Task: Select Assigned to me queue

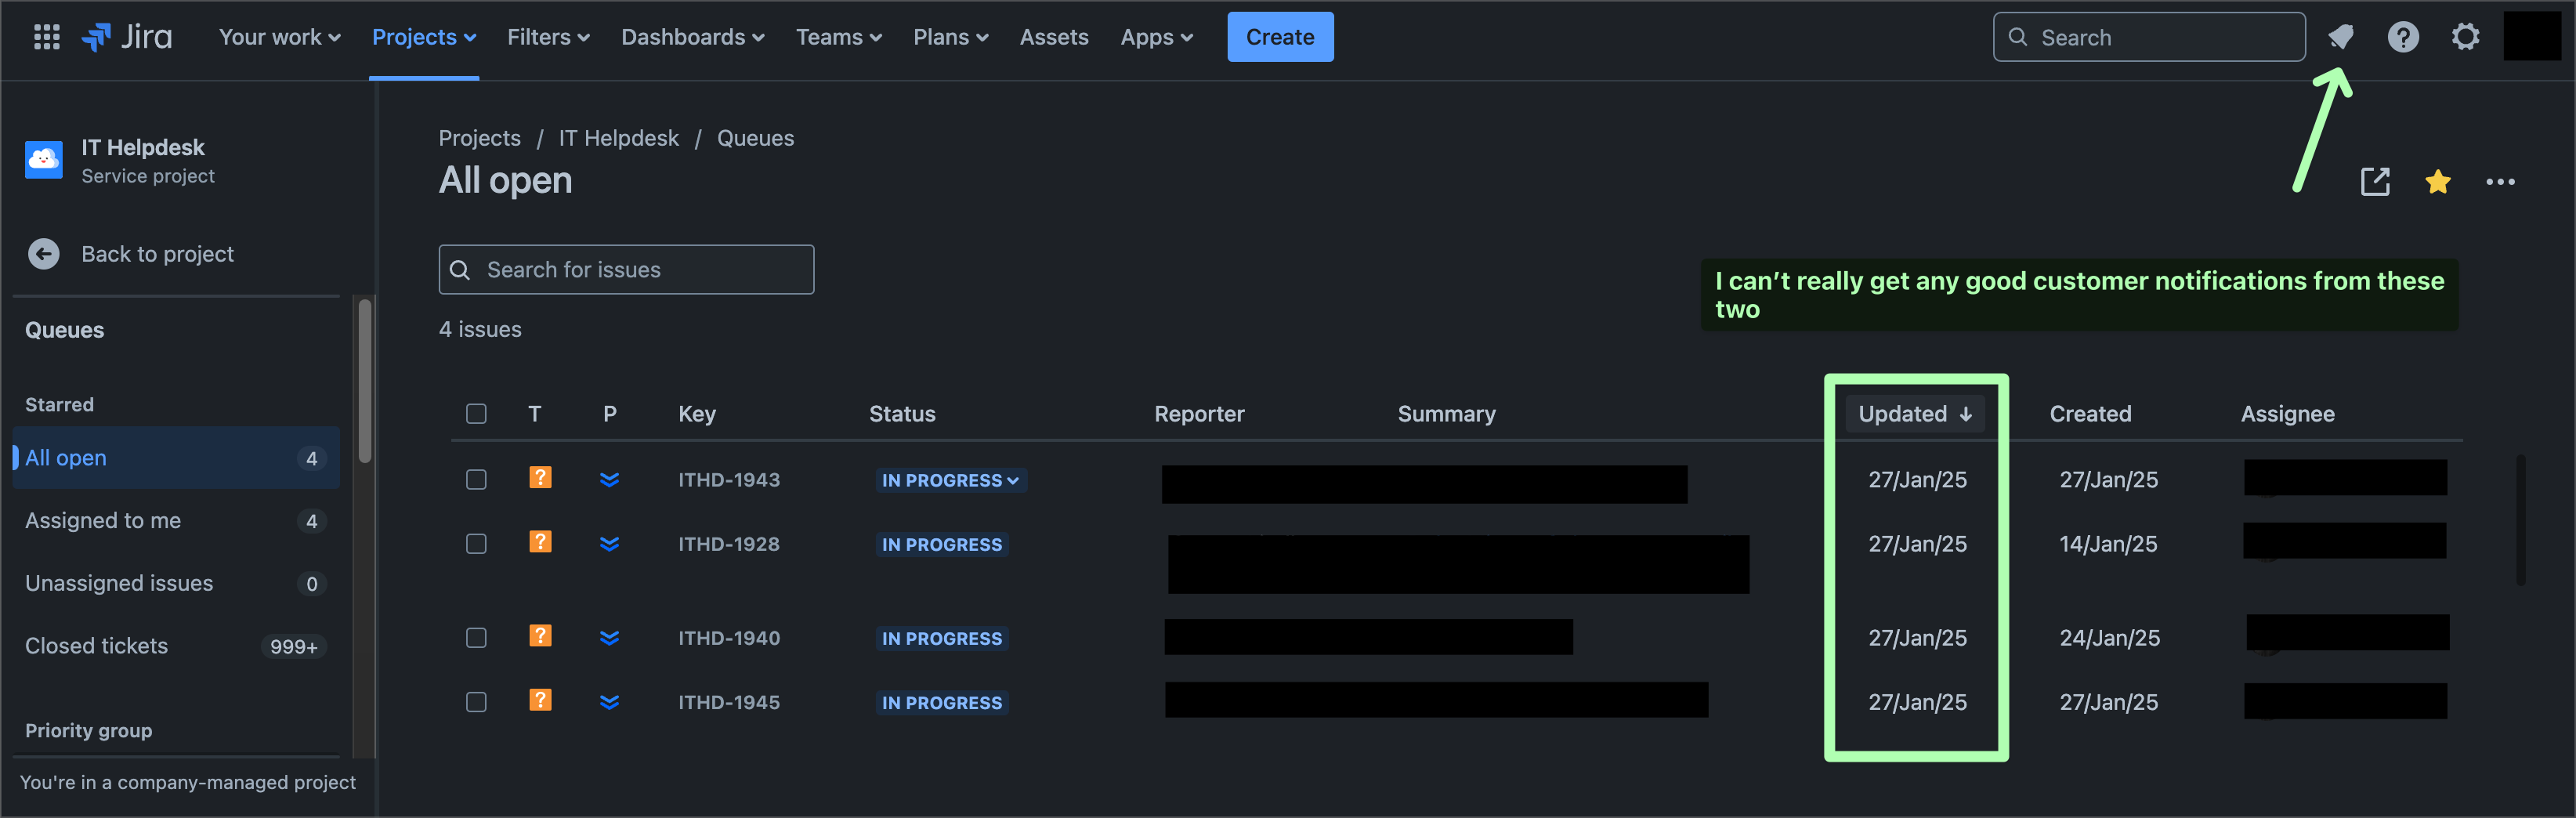Action: tap(103, 520)
